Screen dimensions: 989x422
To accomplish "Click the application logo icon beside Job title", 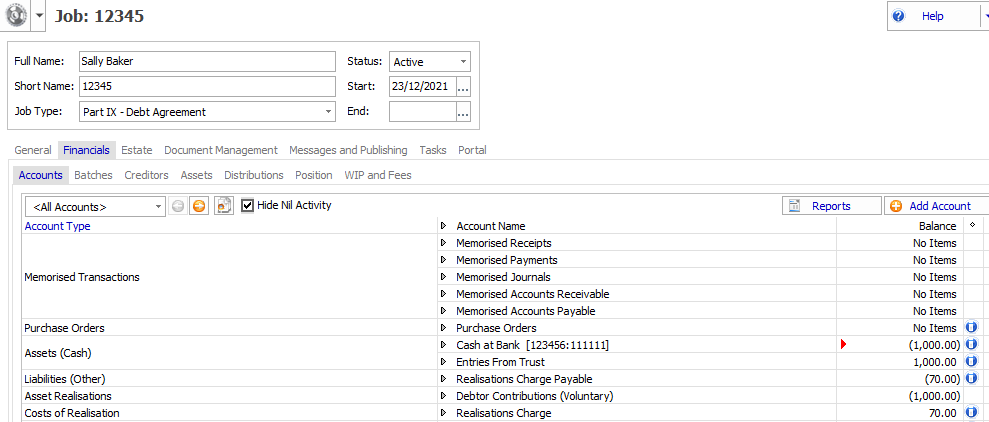I will [16, 17].
